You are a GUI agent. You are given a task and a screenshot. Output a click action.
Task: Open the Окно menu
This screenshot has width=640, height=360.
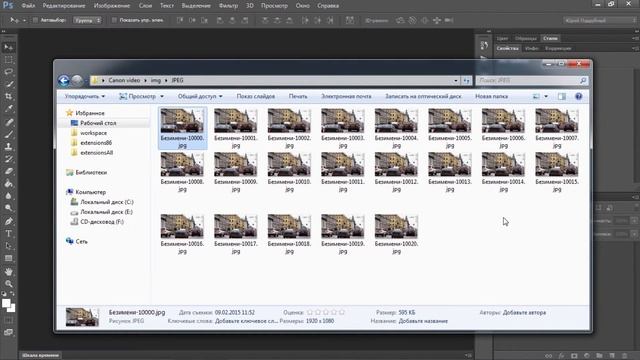302,6
